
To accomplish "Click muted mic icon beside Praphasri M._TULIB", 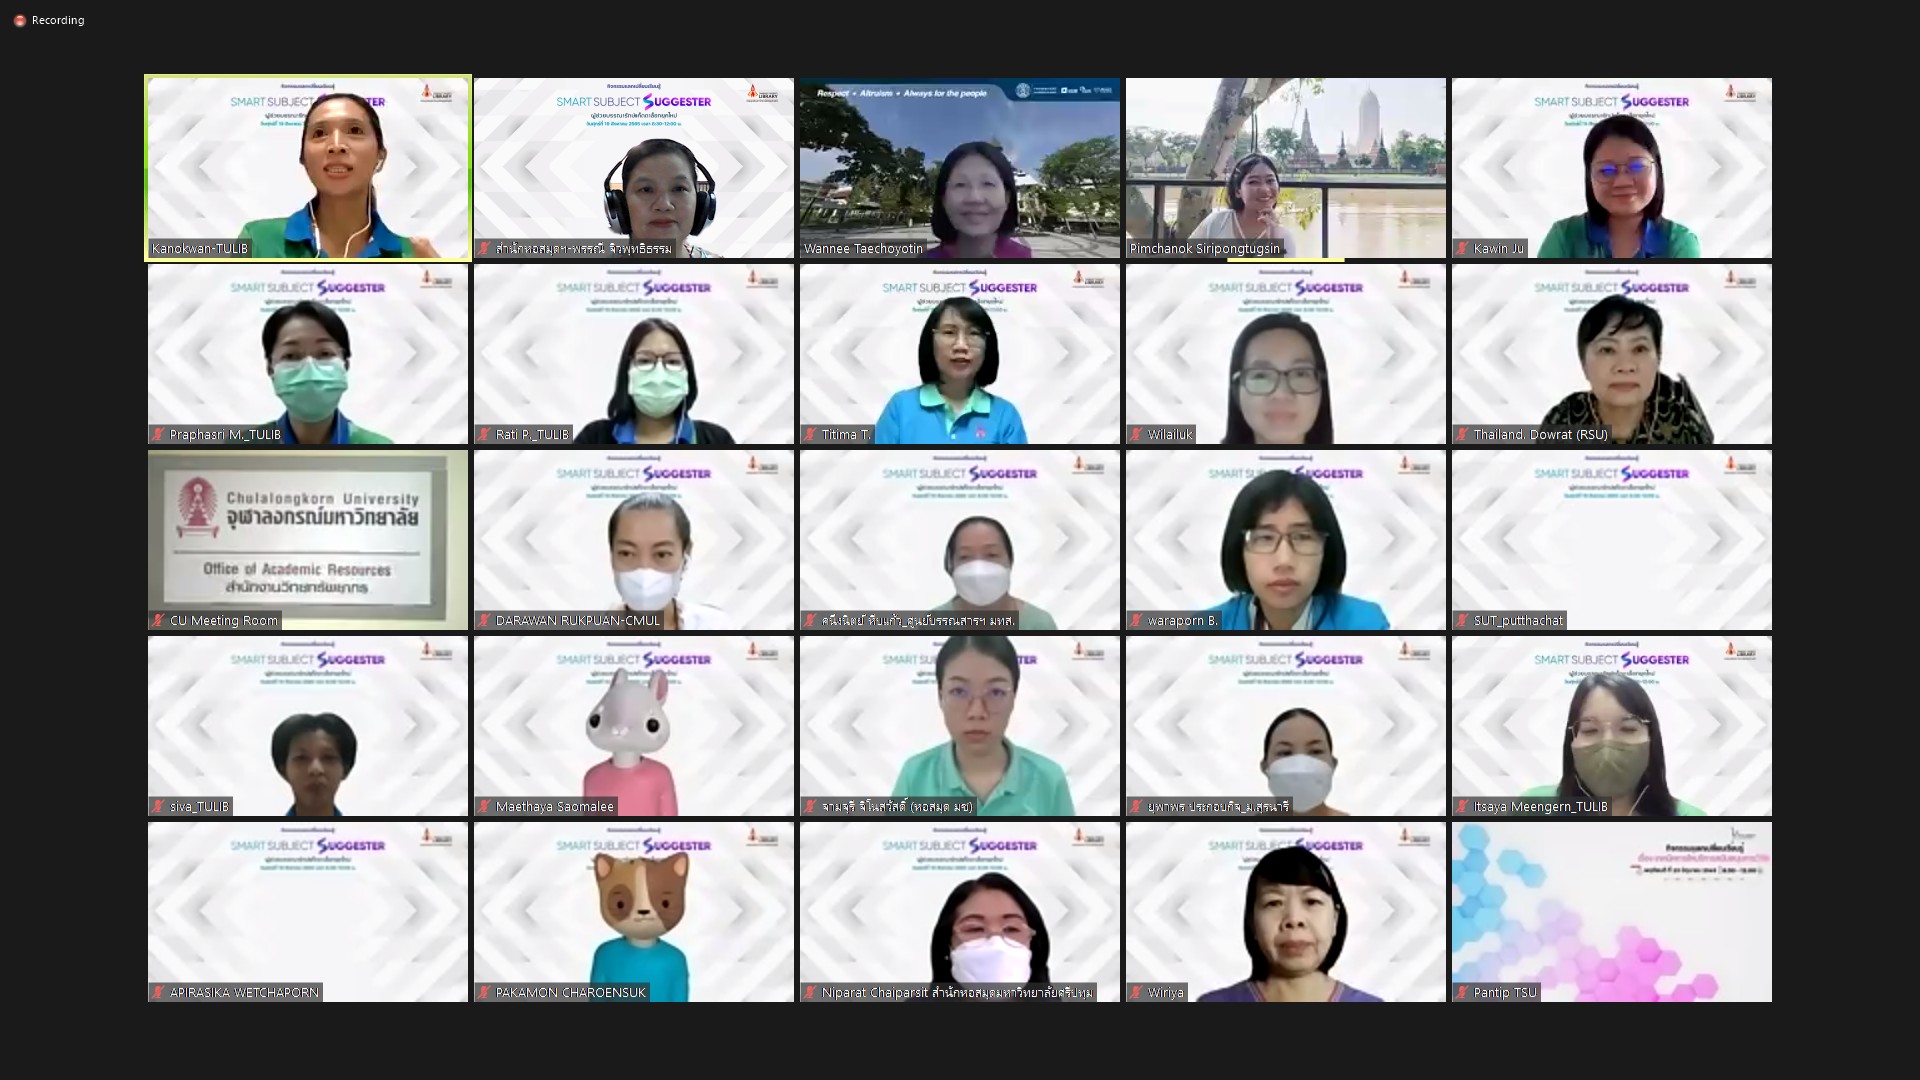I will pos(158,434).
